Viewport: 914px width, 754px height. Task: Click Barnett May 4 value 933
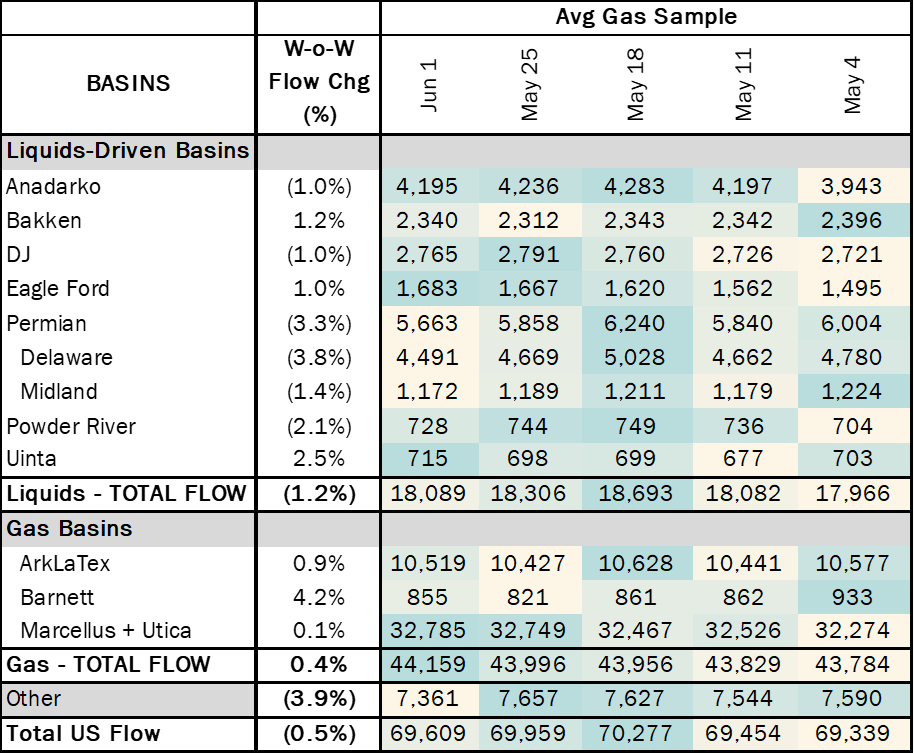(852, 597)
